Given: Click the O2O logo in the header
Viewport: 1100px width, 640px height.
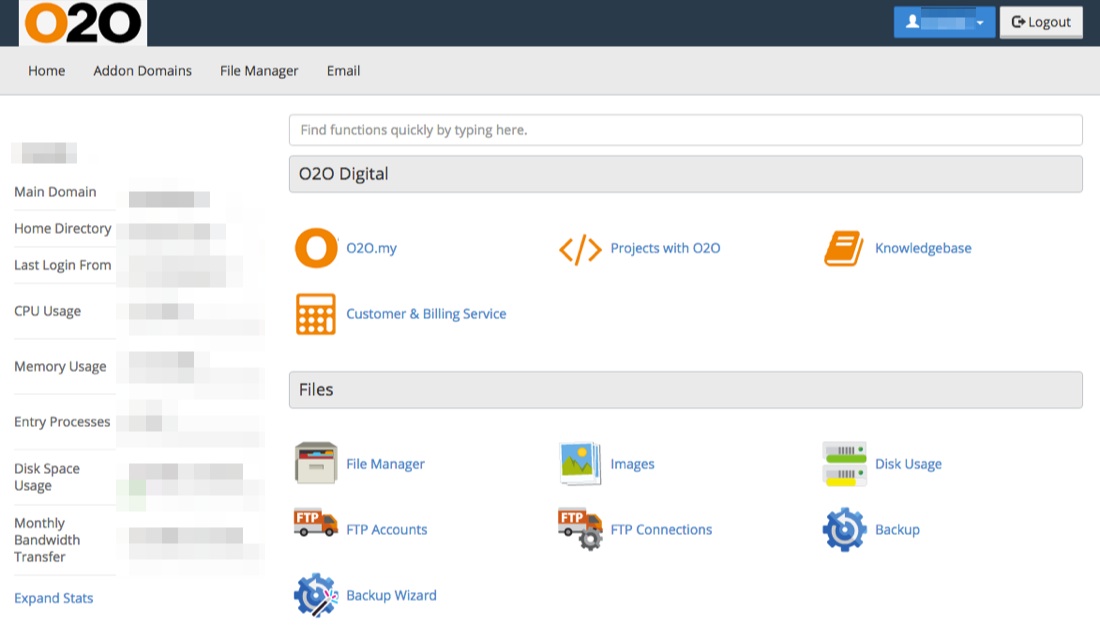Looking at the screenshot, I should coord(83,23).
